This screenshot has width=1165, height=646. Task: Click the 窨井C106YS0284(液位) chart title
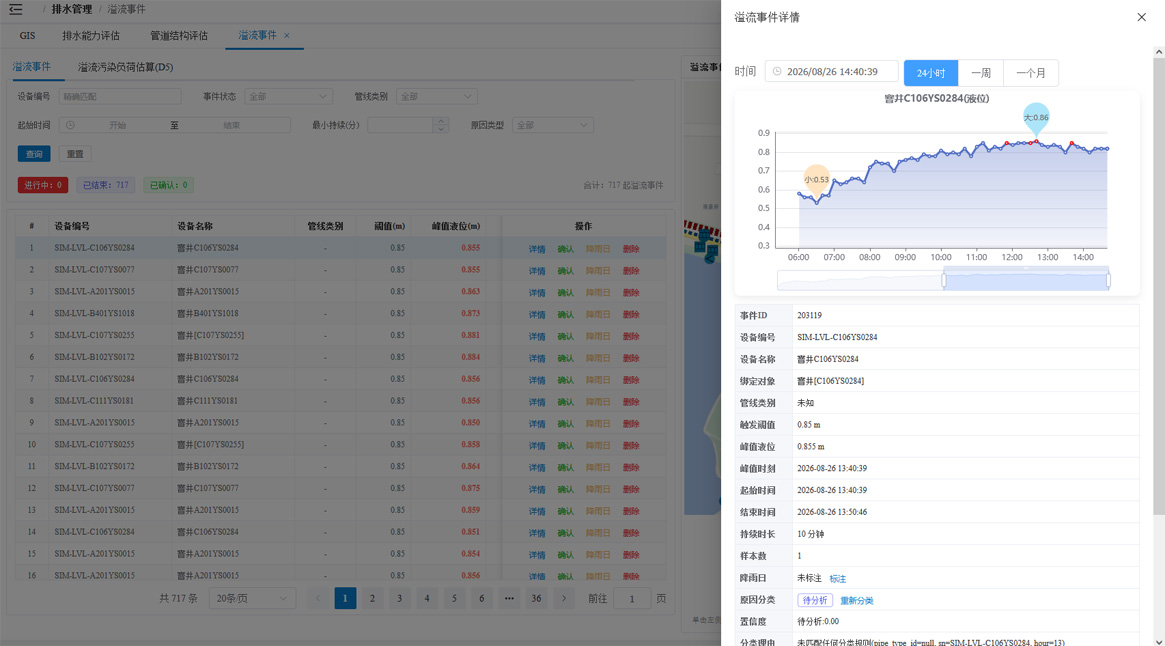click(x=936, y=98)
